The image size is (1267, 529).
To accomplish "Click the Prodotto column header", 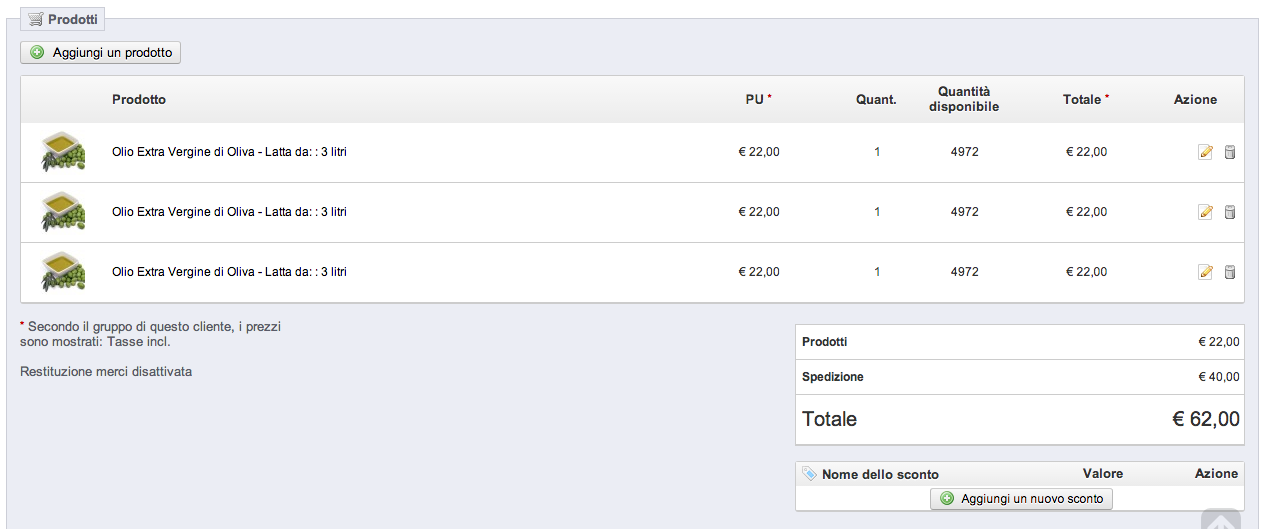I will [139, 100].
